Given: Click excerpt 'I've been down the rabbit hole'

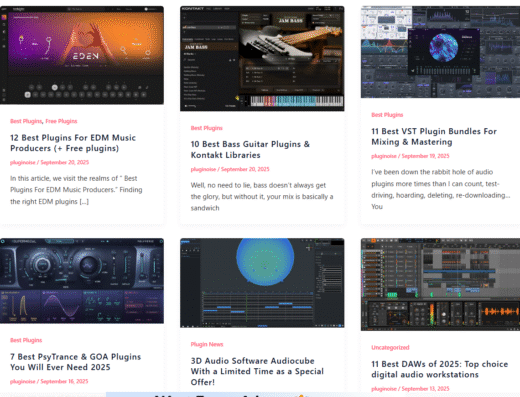Looking at the screenshot, I should pyautogui.click(x=441, y=189).
